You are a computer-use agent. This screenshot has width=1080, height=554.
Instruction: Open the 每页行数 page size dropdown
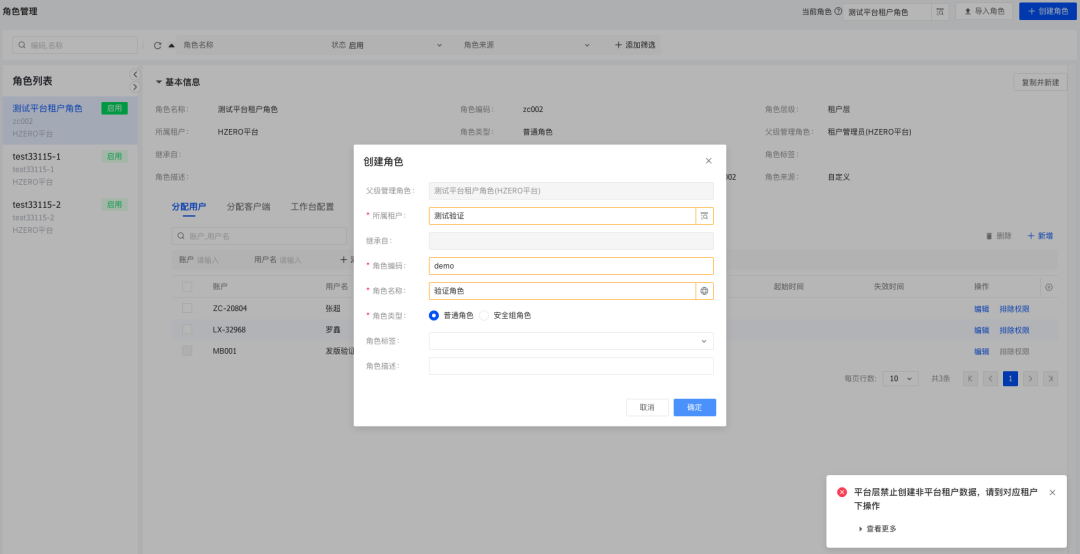click(x=901, y=379)
